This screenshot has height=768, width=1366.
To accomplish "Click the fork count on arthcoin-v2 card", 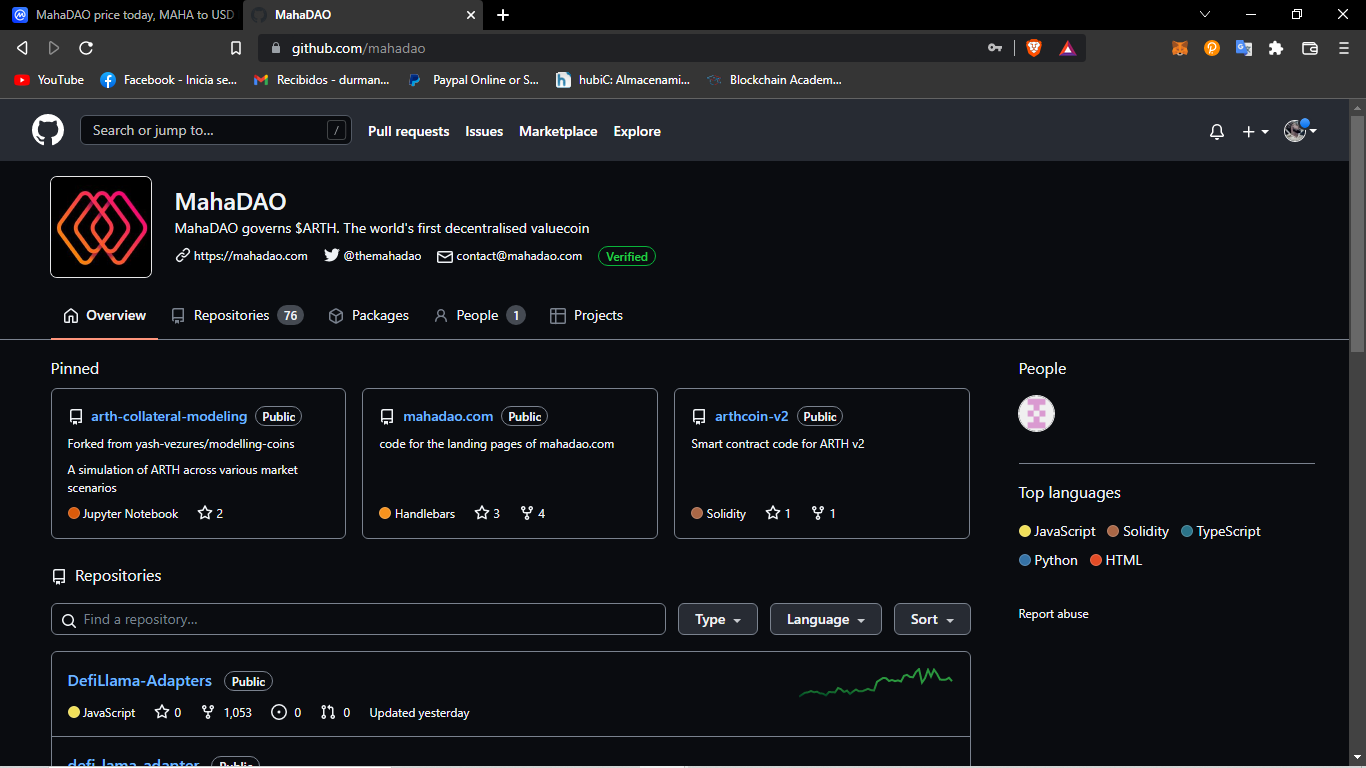I will [x=824, y=513].
